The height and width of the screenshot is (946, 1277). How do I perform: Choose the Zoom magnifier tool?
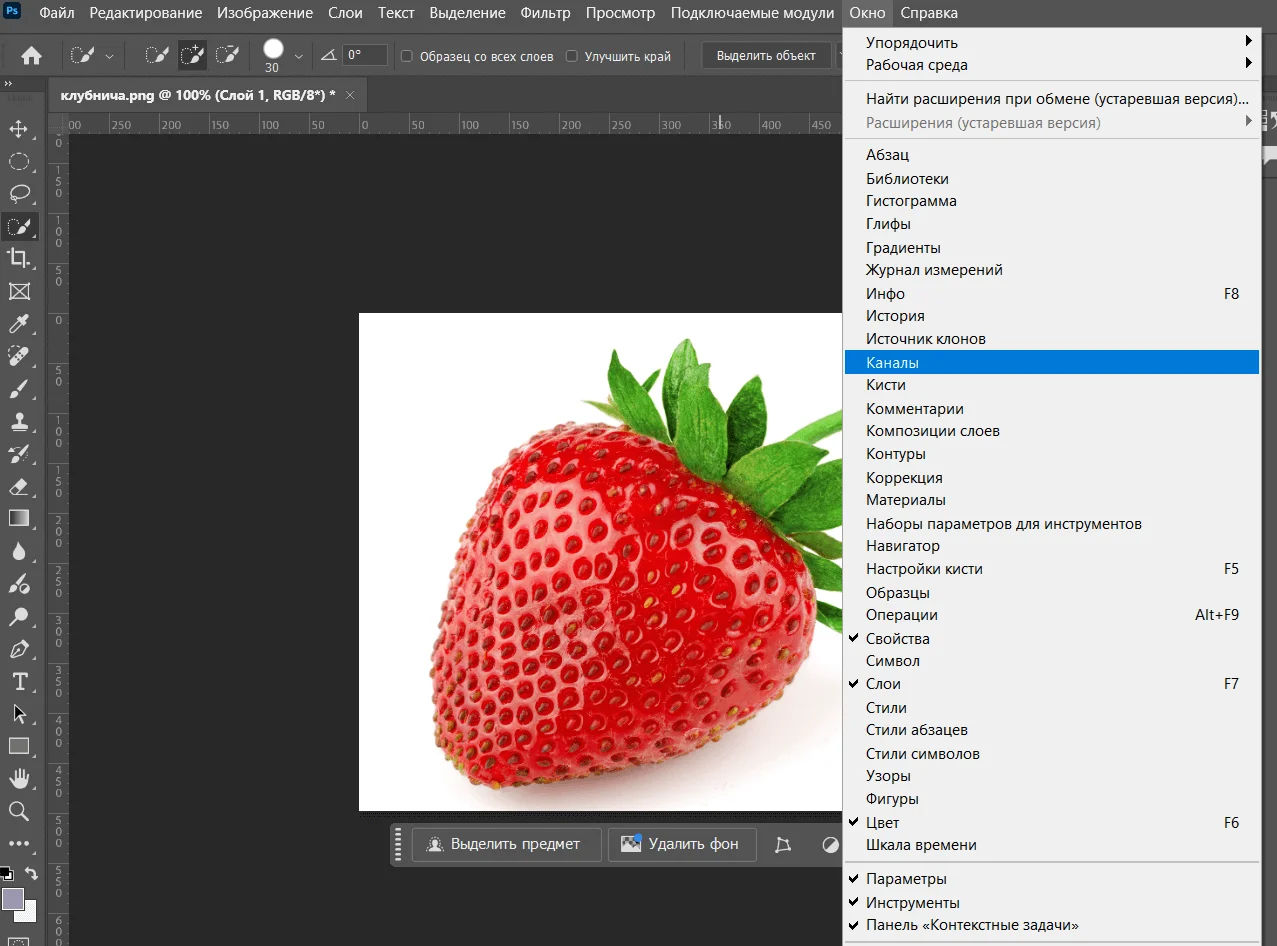(18, 811)
